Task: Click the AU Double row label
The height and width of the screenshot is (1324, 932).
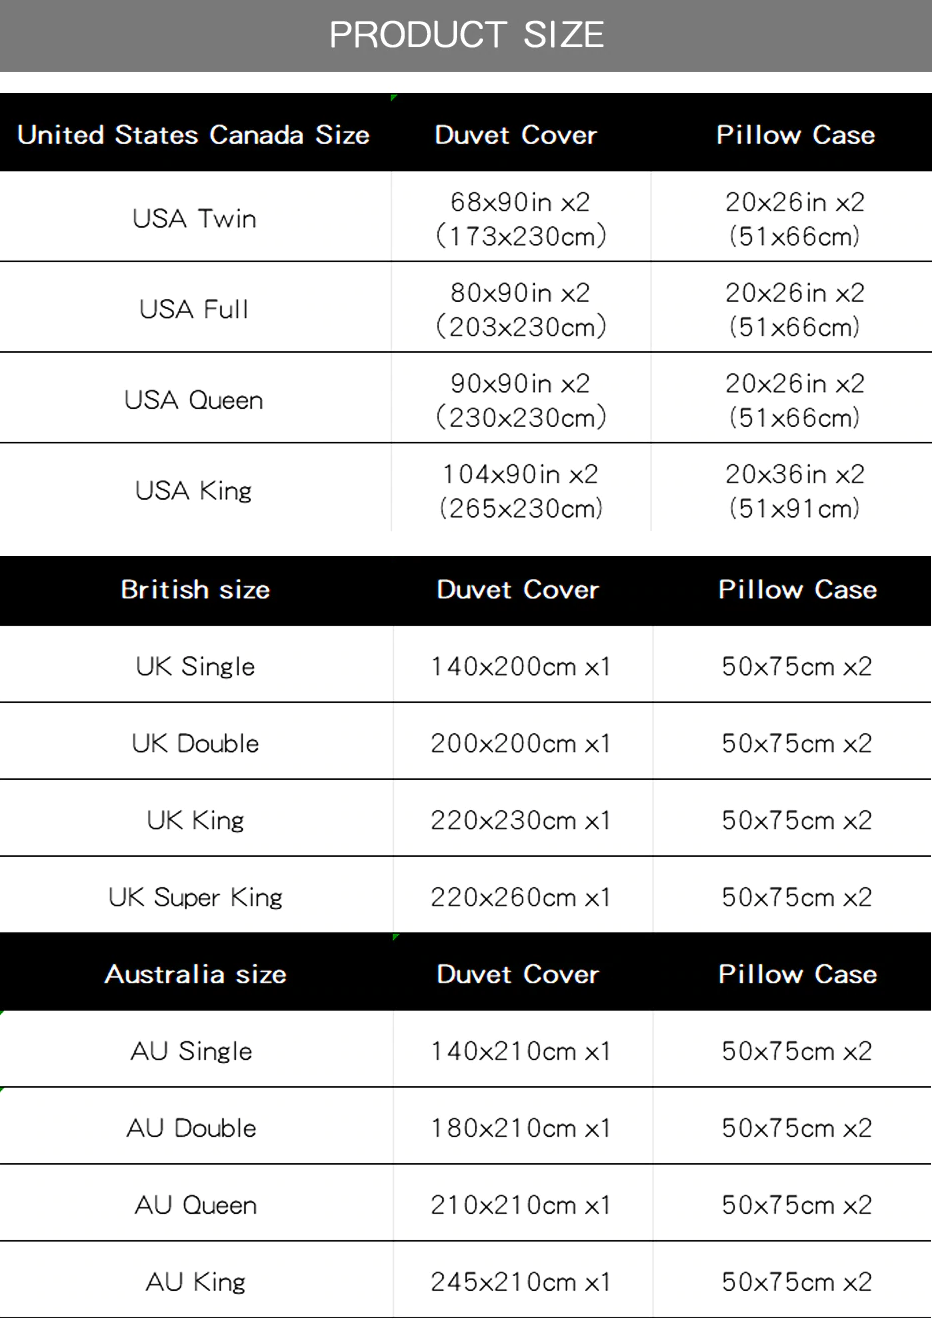Action: pos(192,1129)
